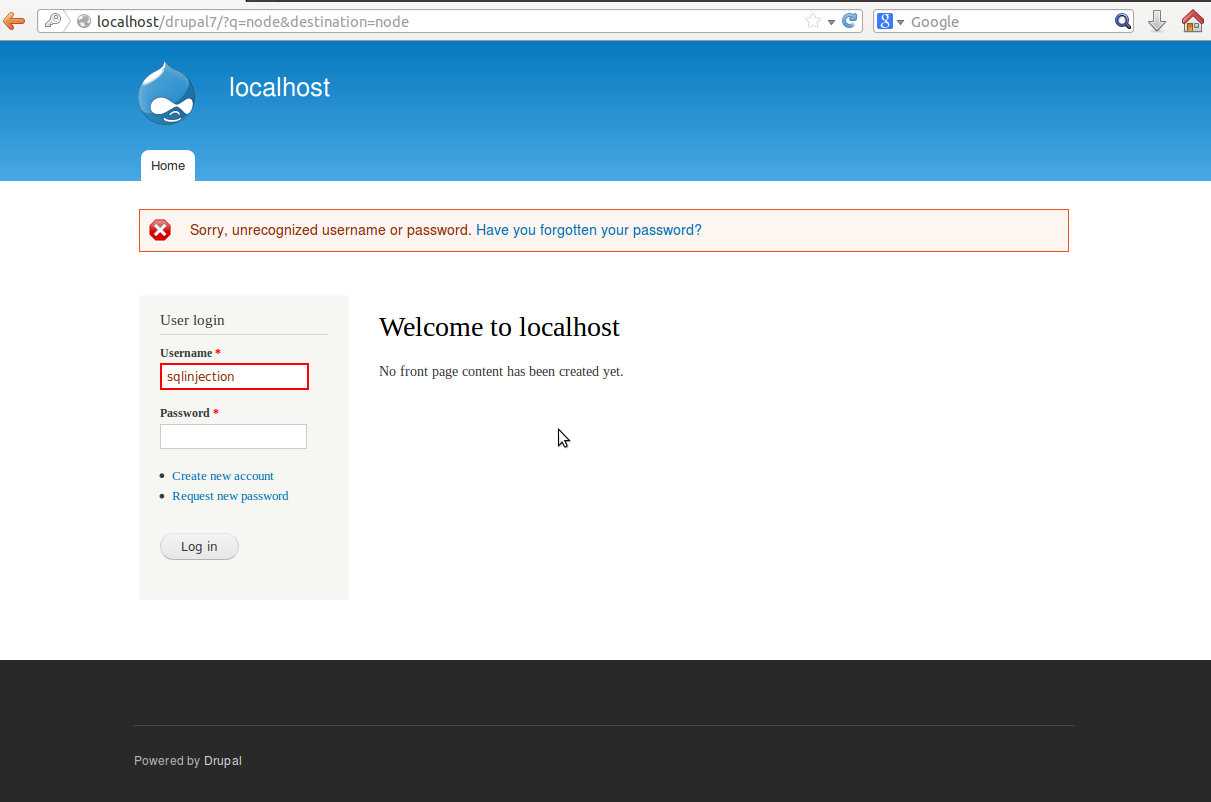Select the Home tab on the site navigation
This screenshot has width=1211, height=802.
click(x=167, y=165)
